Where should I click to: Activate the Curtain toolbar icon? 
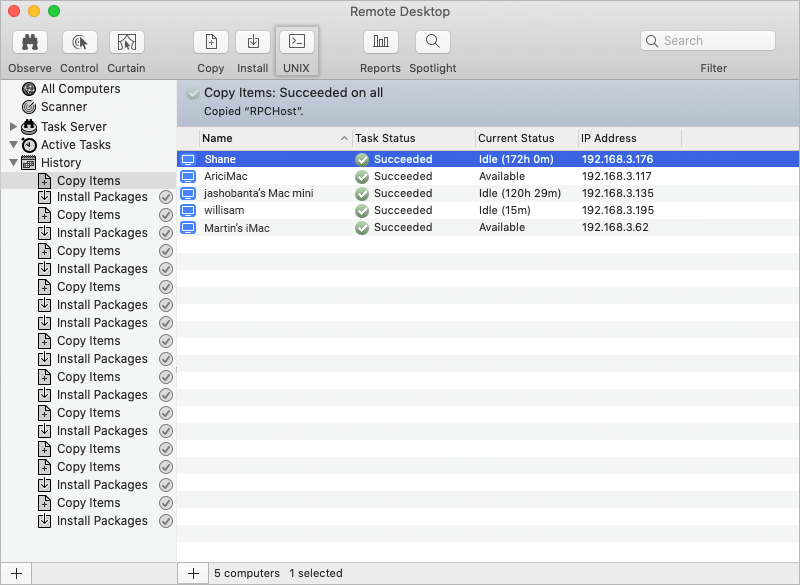(126, 42)
